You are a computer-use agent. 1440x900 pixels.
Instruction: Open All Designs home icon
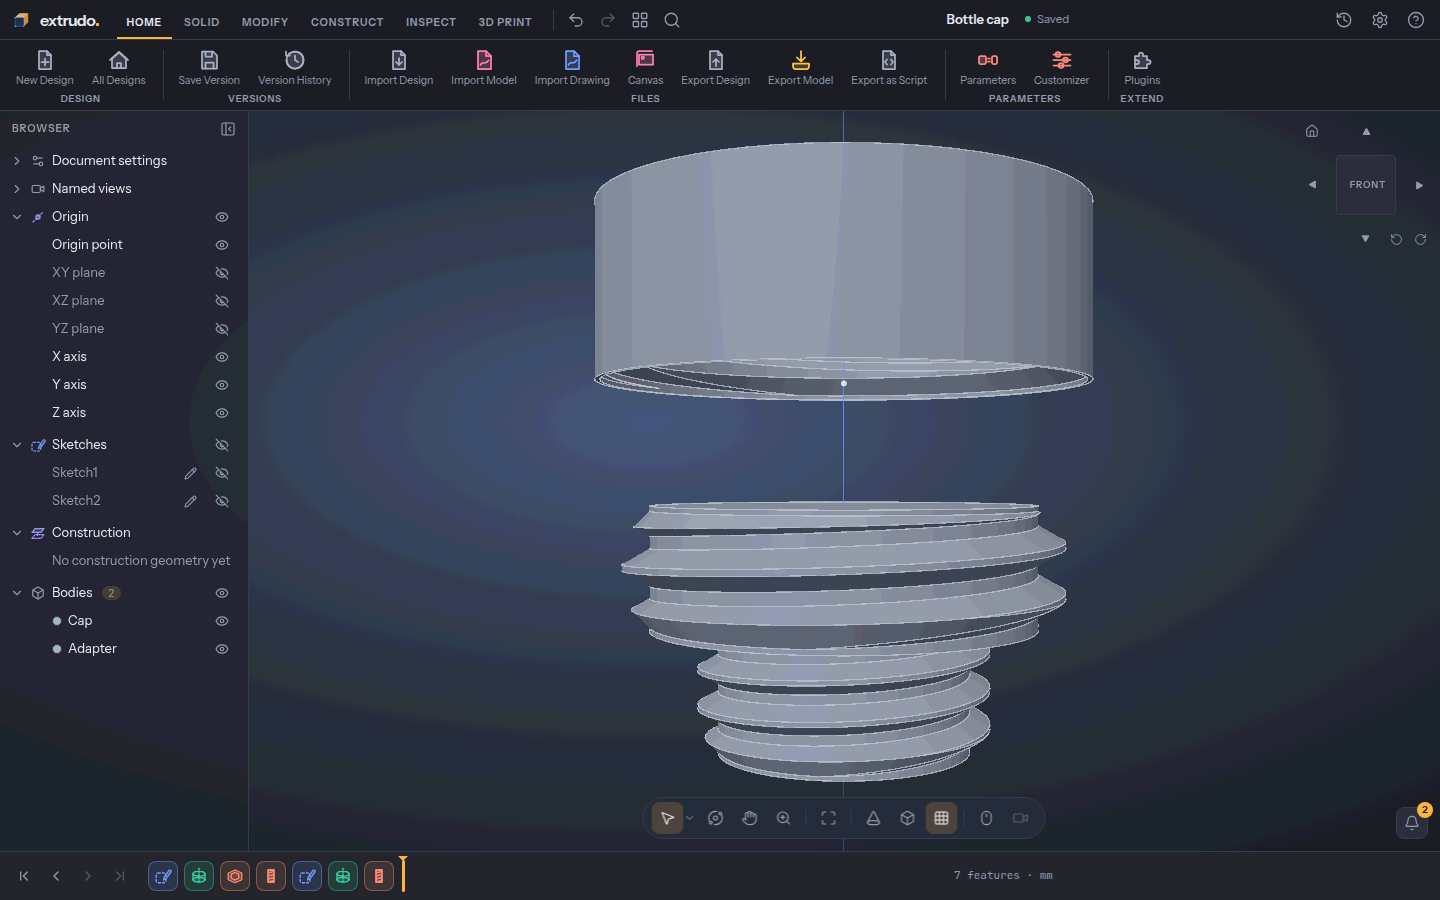pos(119,60)
